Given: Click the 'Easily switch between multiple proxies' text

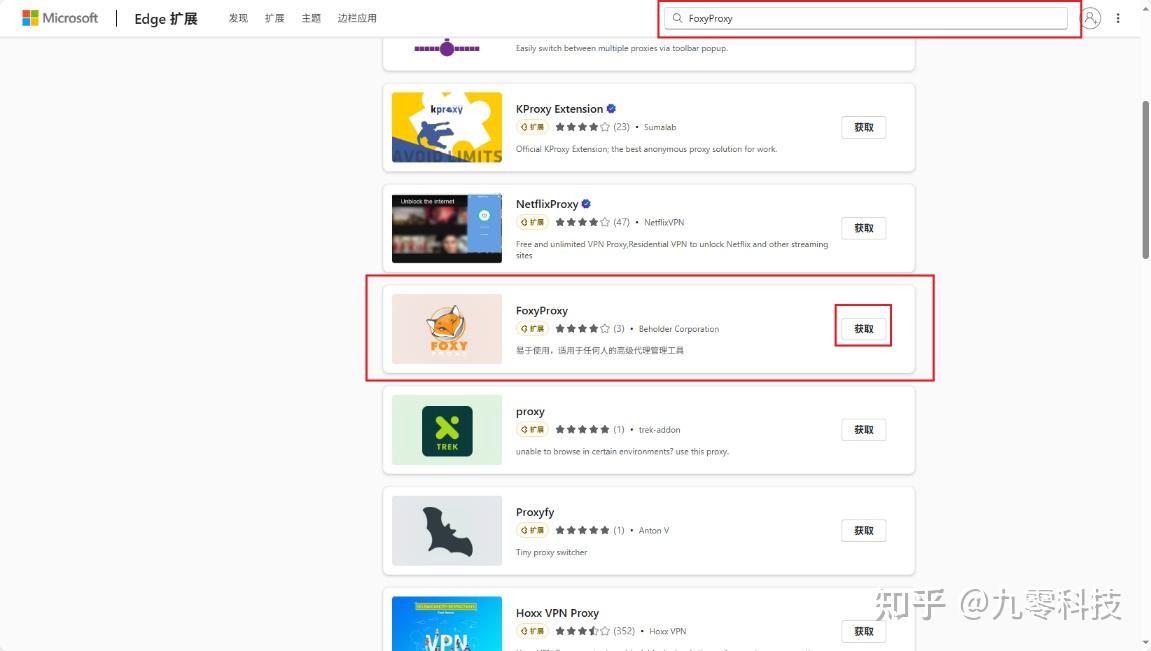Looking at the screenshot, I should point(622,48).
